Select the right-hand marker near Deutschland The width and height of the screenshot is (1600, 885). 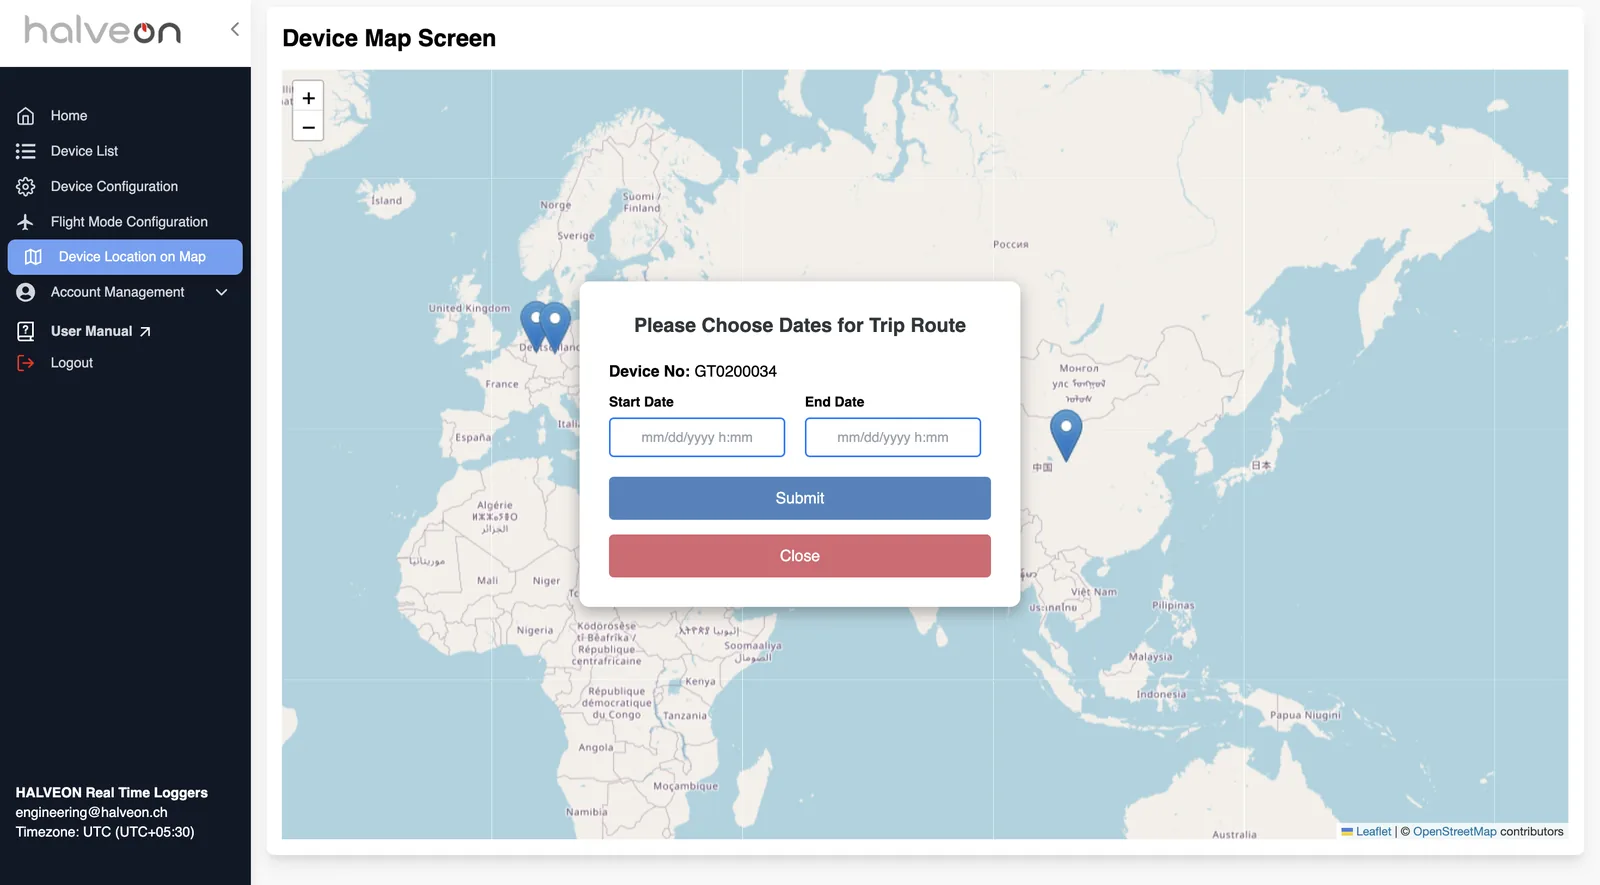point(555,327)
